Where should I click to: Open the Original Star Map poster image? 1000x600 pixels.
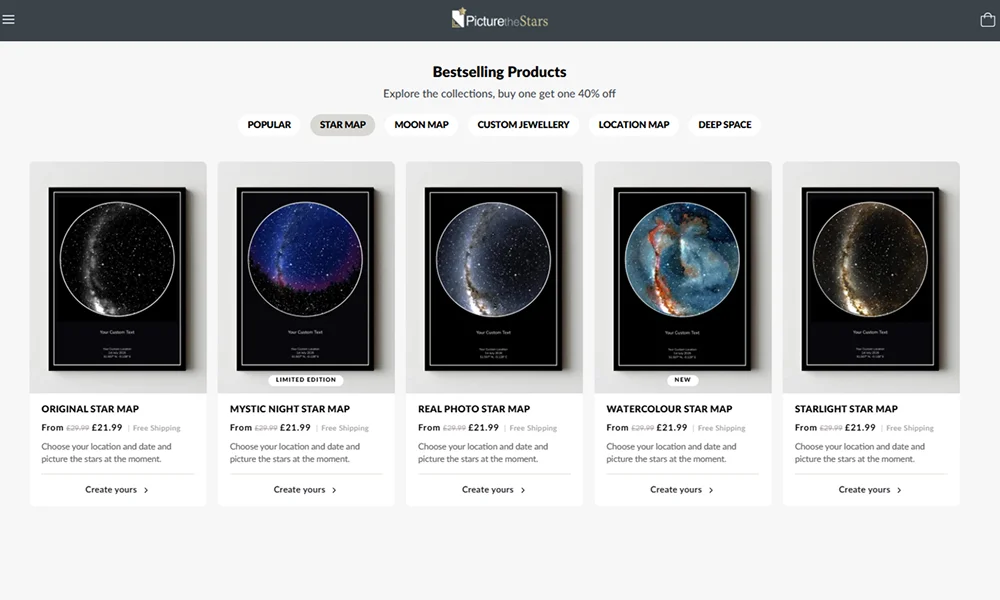click(118, 277)
